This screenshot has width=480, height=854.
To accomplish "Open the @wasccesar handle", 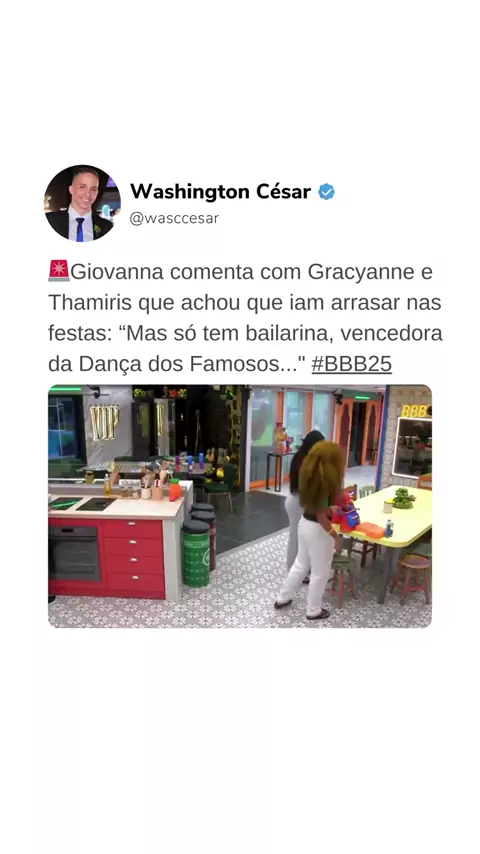I will click(174, 218).
